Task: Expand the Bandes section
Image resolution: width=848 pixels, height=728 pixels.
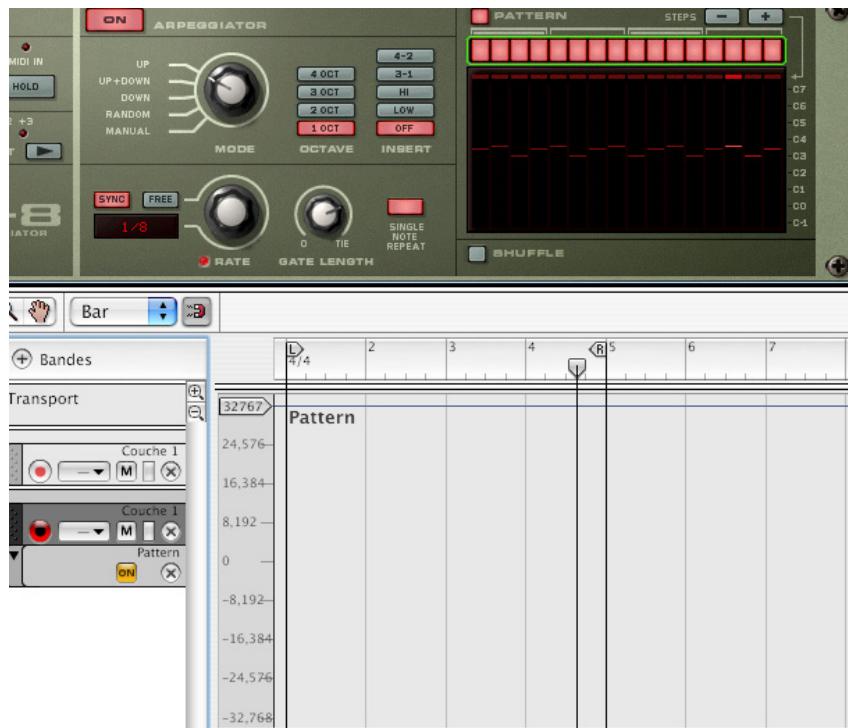Action: coord(22,359)
